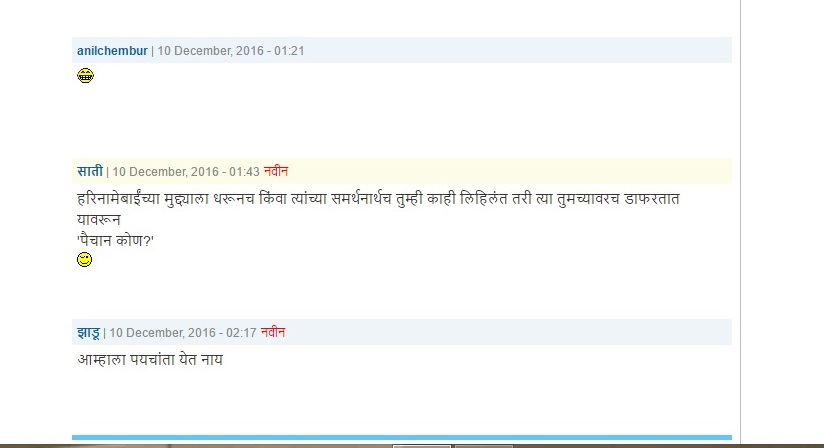Click the word यावरून in साती's comment
The height and width of the screenshot is (448, 824).
pos(99,220)
